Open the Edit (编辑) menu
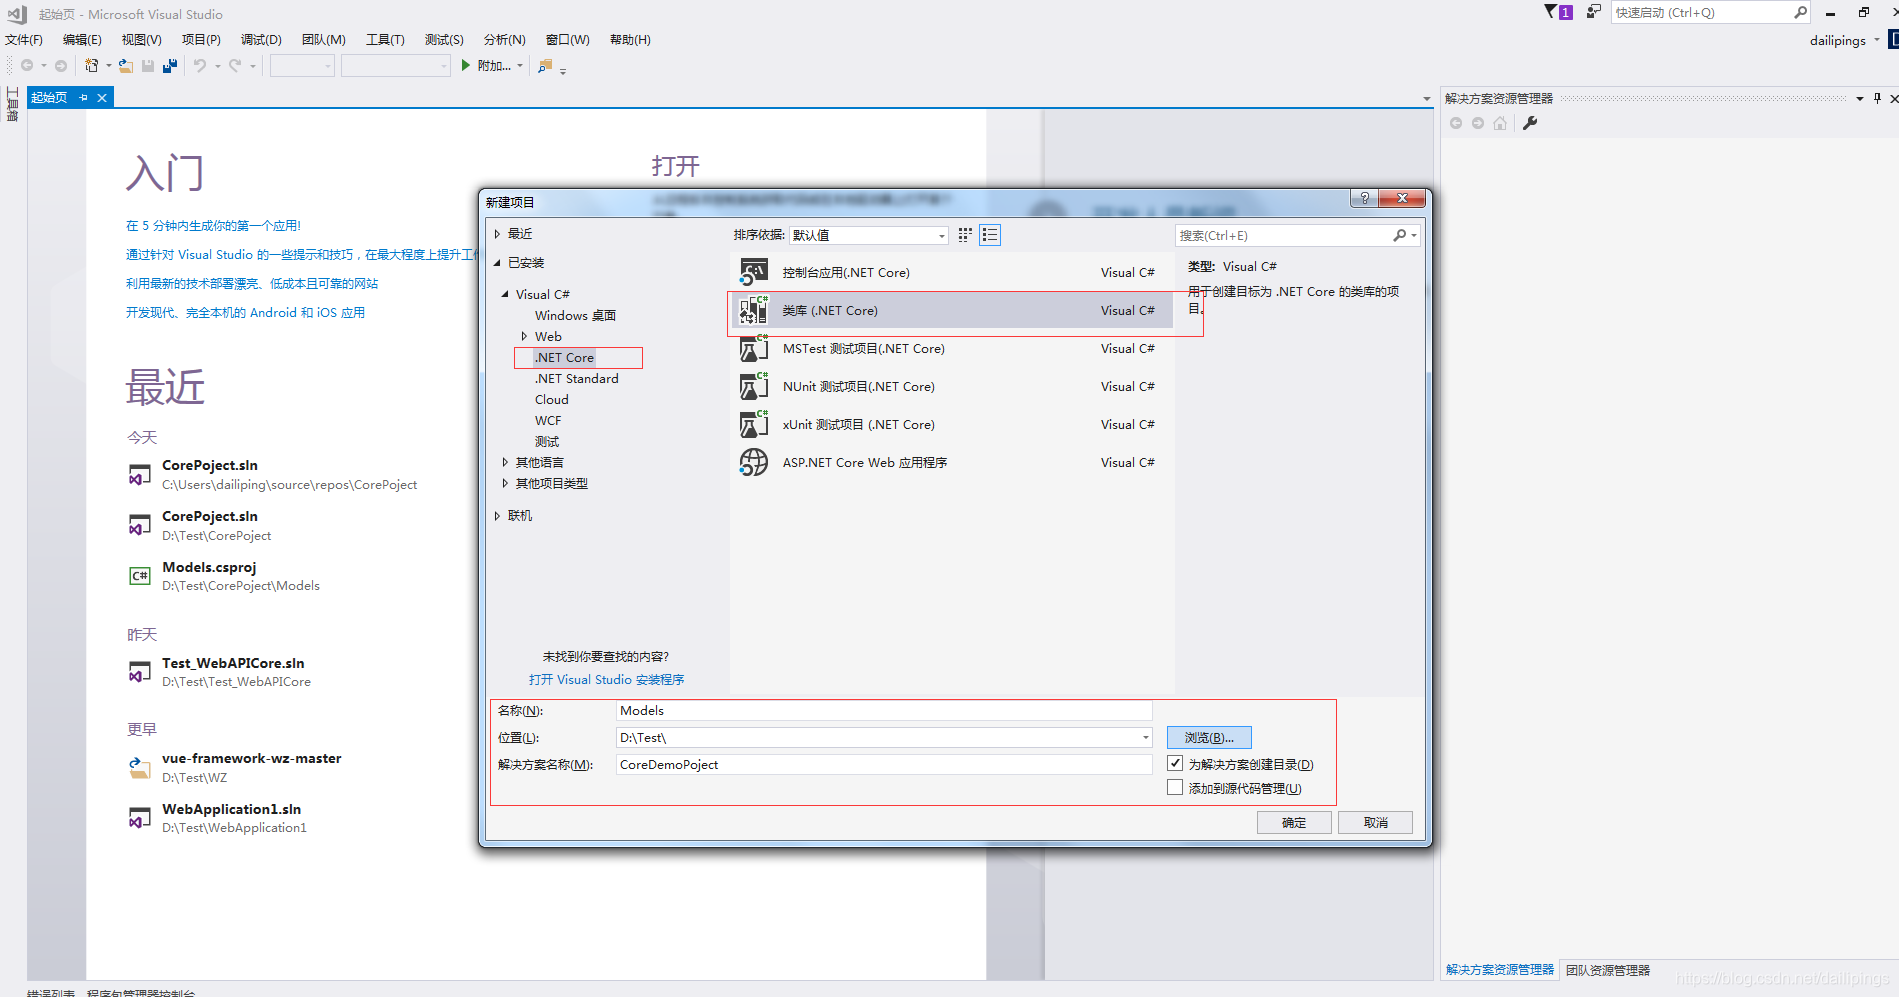The image size is (1899, 997). (82, 40)
